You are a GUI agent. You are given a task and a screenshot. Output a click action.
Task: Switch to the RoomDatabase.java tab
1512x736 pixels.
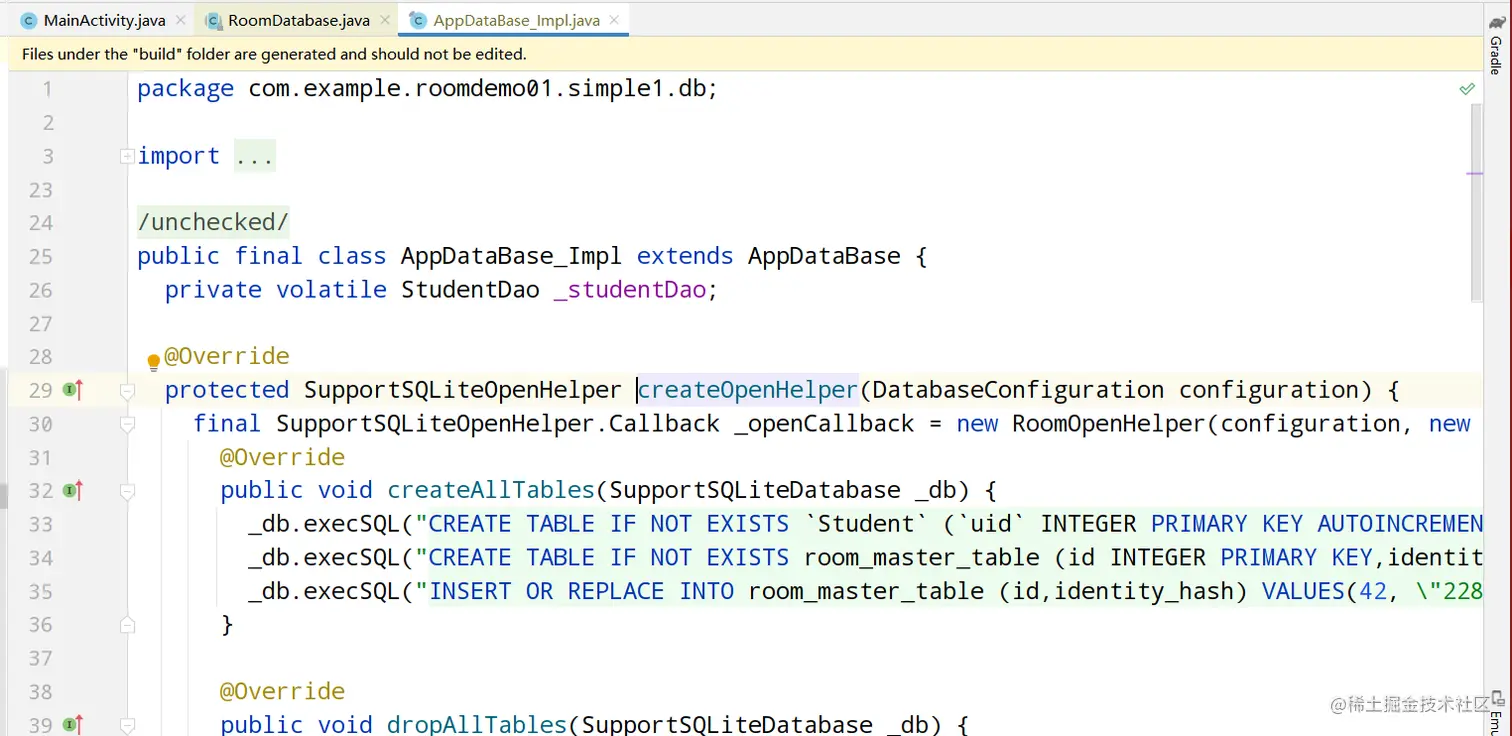point(298,20)
